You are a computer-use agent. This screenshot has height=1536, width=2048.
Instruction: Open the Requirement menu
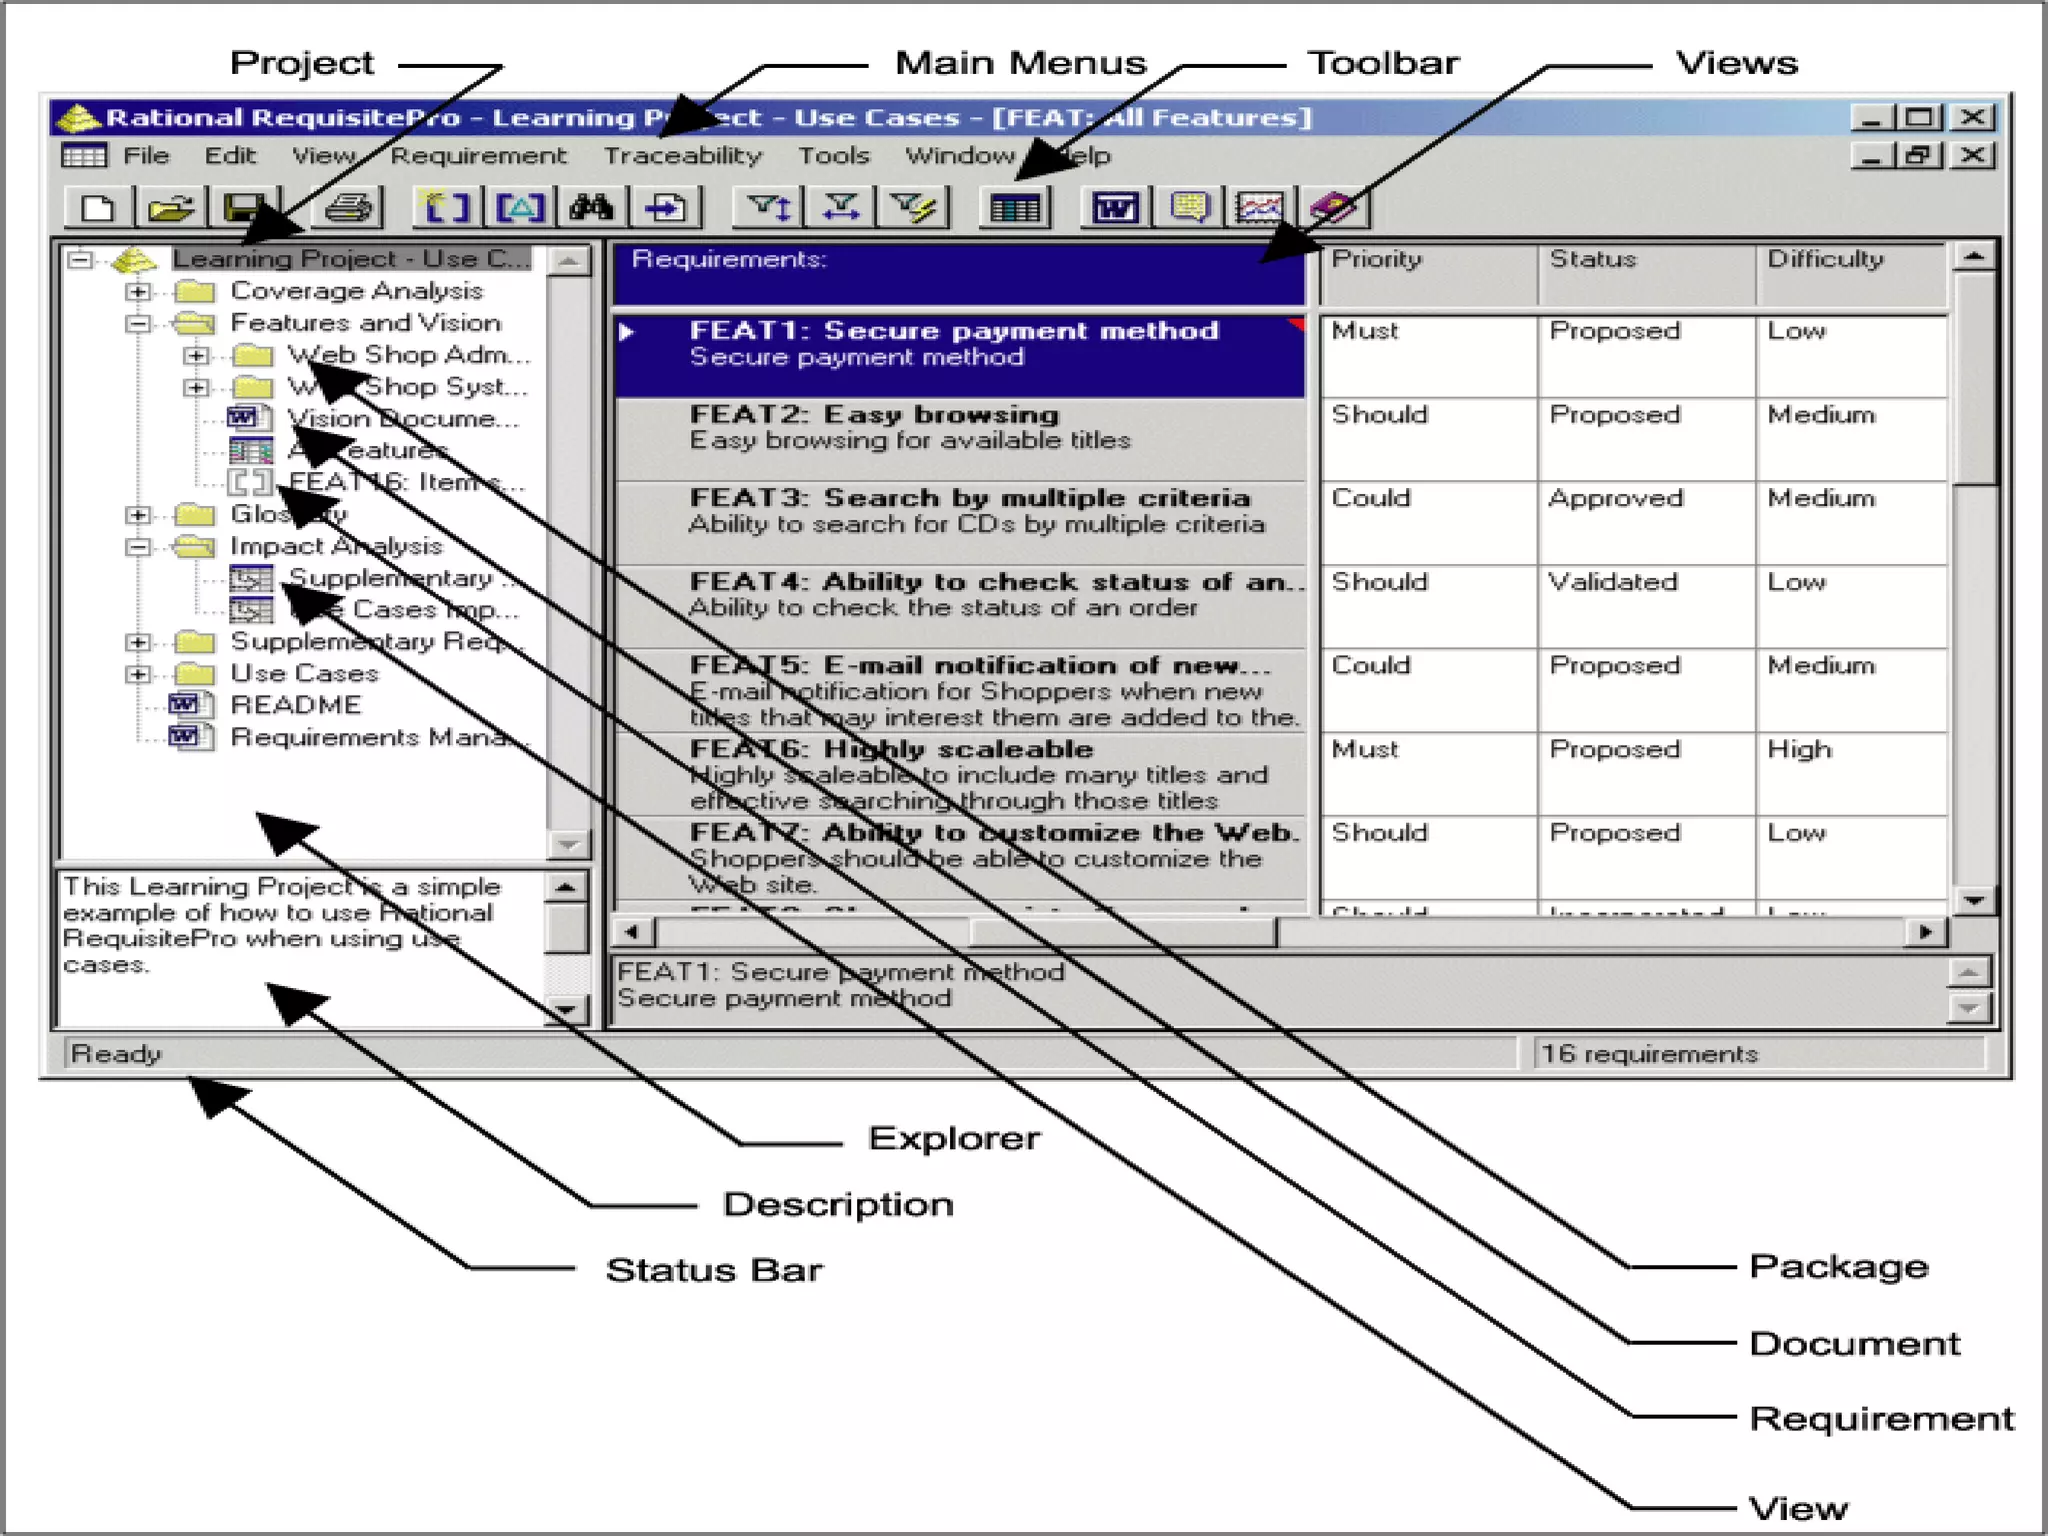(478, 156)
